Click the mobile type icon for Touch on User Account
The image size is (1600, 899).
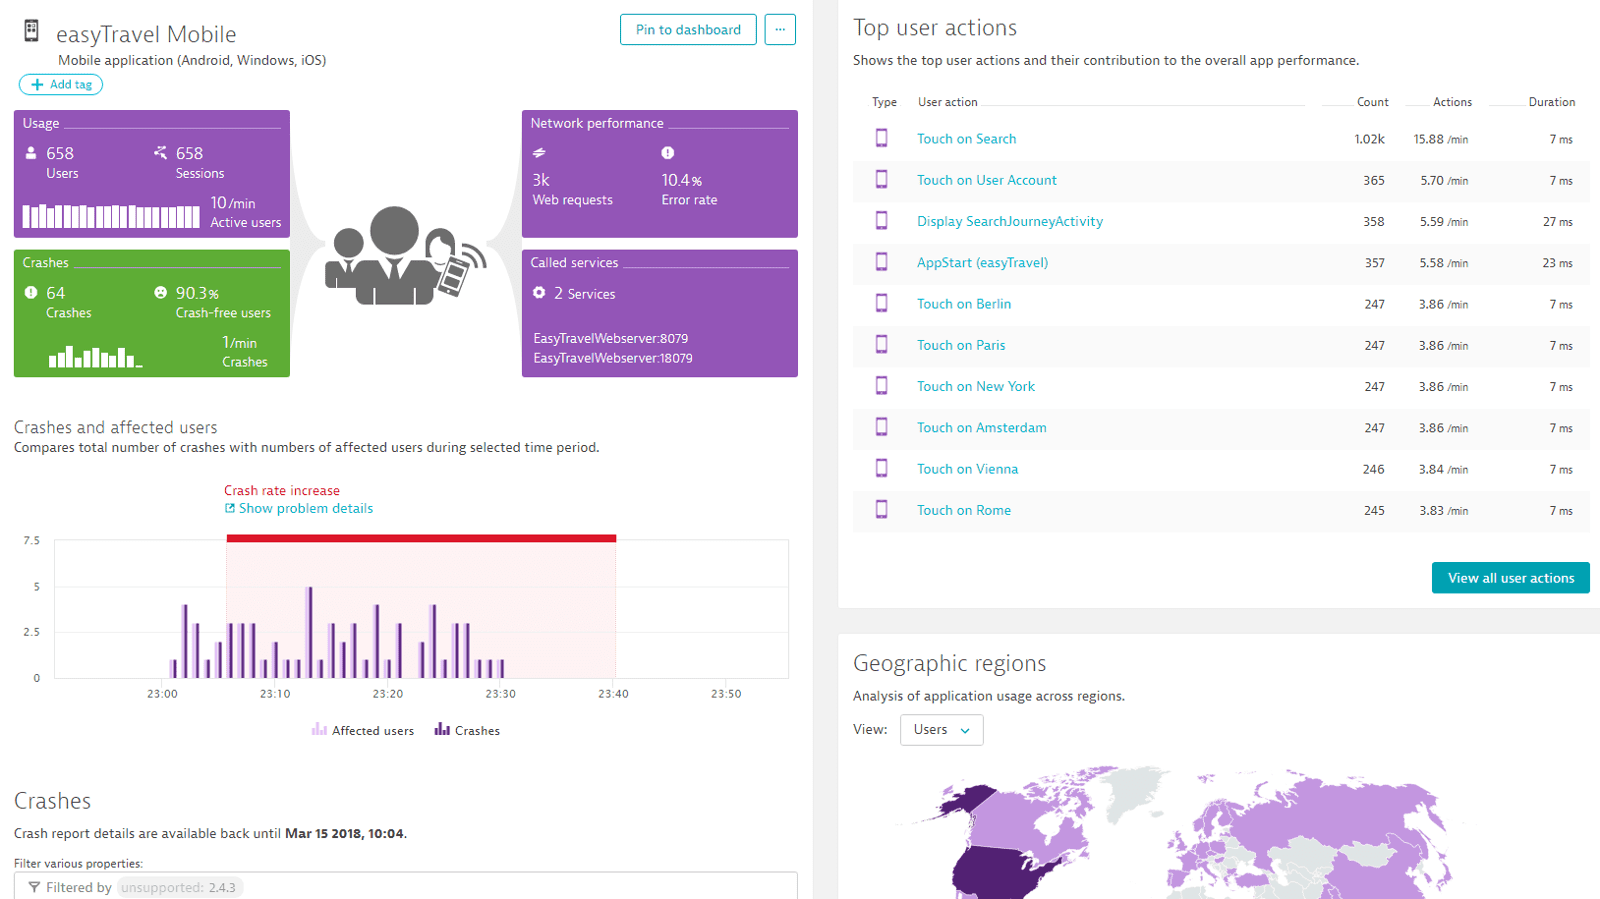pos(881,179)
